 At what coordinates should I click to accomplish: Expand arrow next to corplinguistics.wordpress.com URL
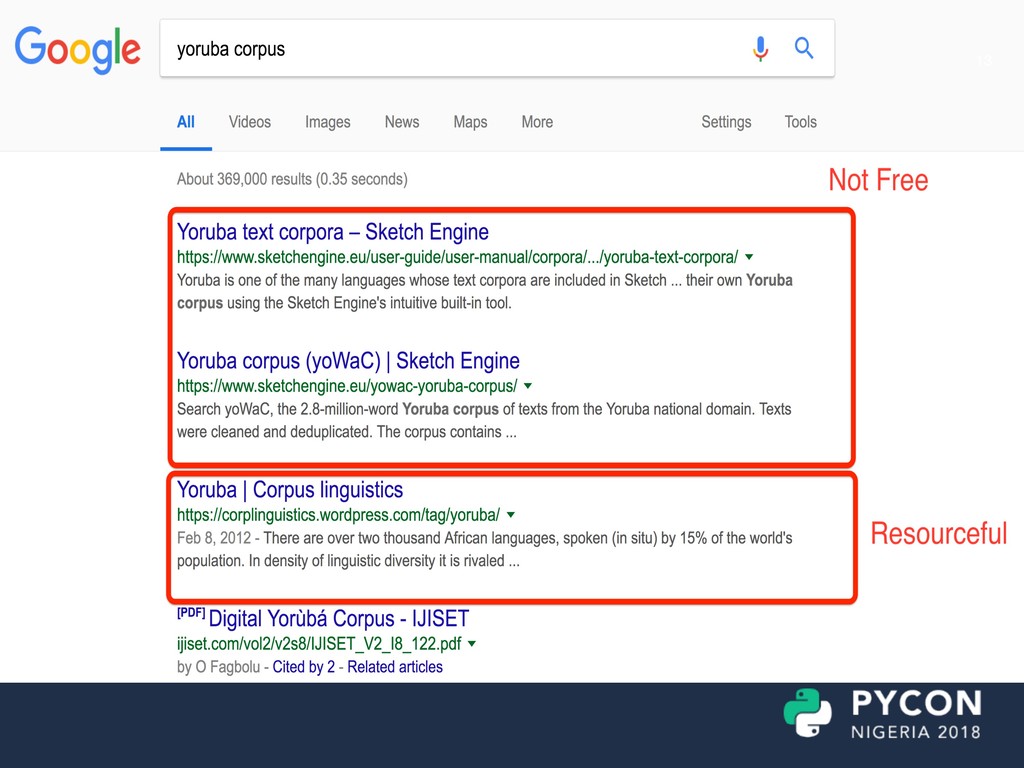(511, 515)
